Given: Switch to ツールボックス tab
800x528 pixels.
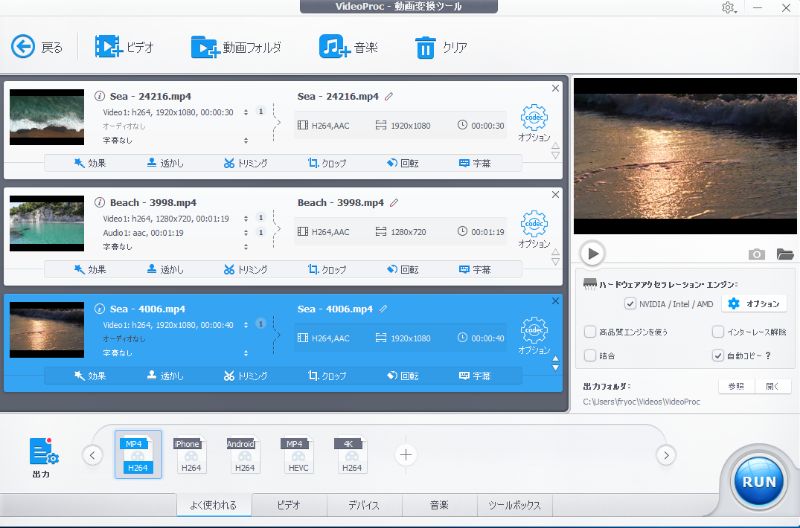Looking at the screenshot, I should (515, 505).
